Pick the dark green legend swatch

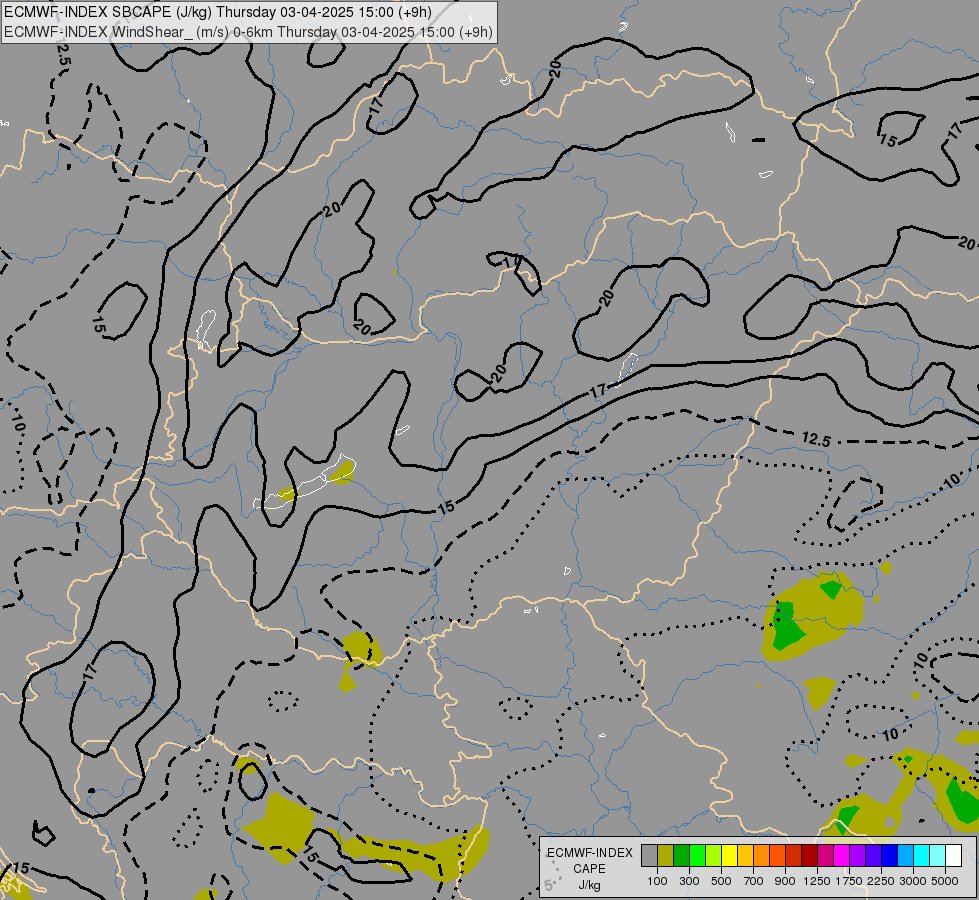pyautogui.click(x=681, y=856)
